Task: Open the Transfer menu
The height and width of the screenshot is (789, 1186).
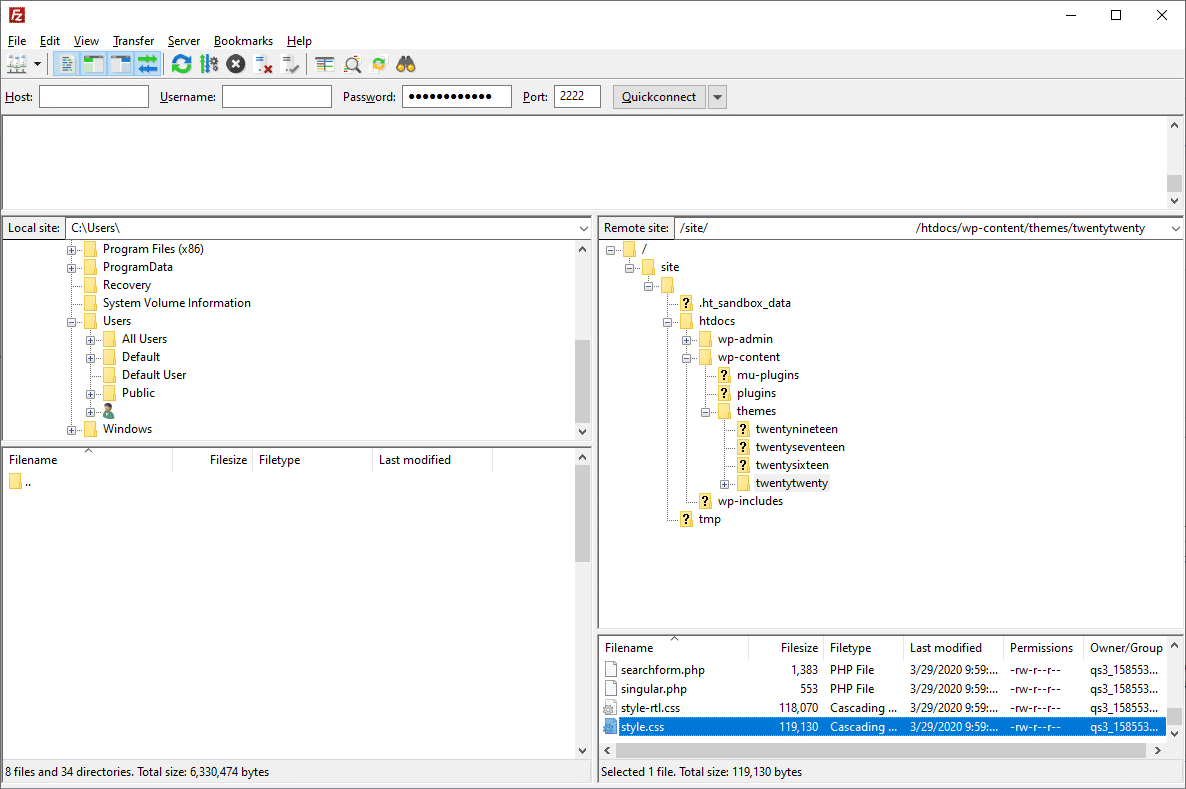Action: (x=133, y=41)
